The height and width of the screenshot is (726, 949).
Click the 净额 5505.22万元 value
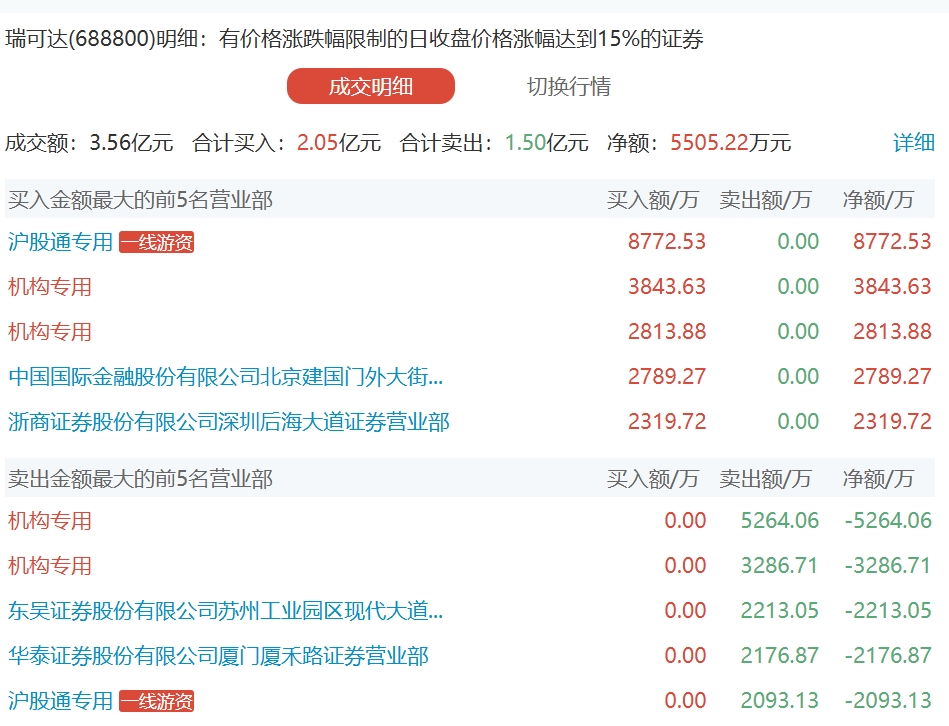(731, 143)
